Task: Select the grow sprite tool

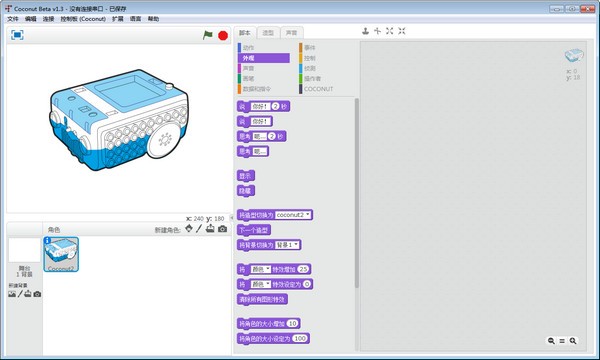Action: click(x=390, y=31)
